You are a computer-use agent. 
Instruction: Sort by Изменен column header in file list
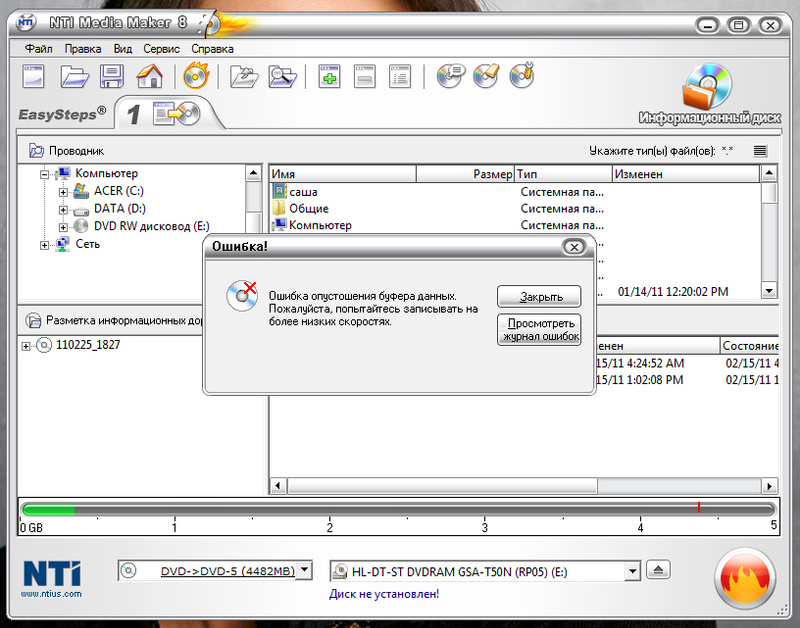tap(686, 174)
